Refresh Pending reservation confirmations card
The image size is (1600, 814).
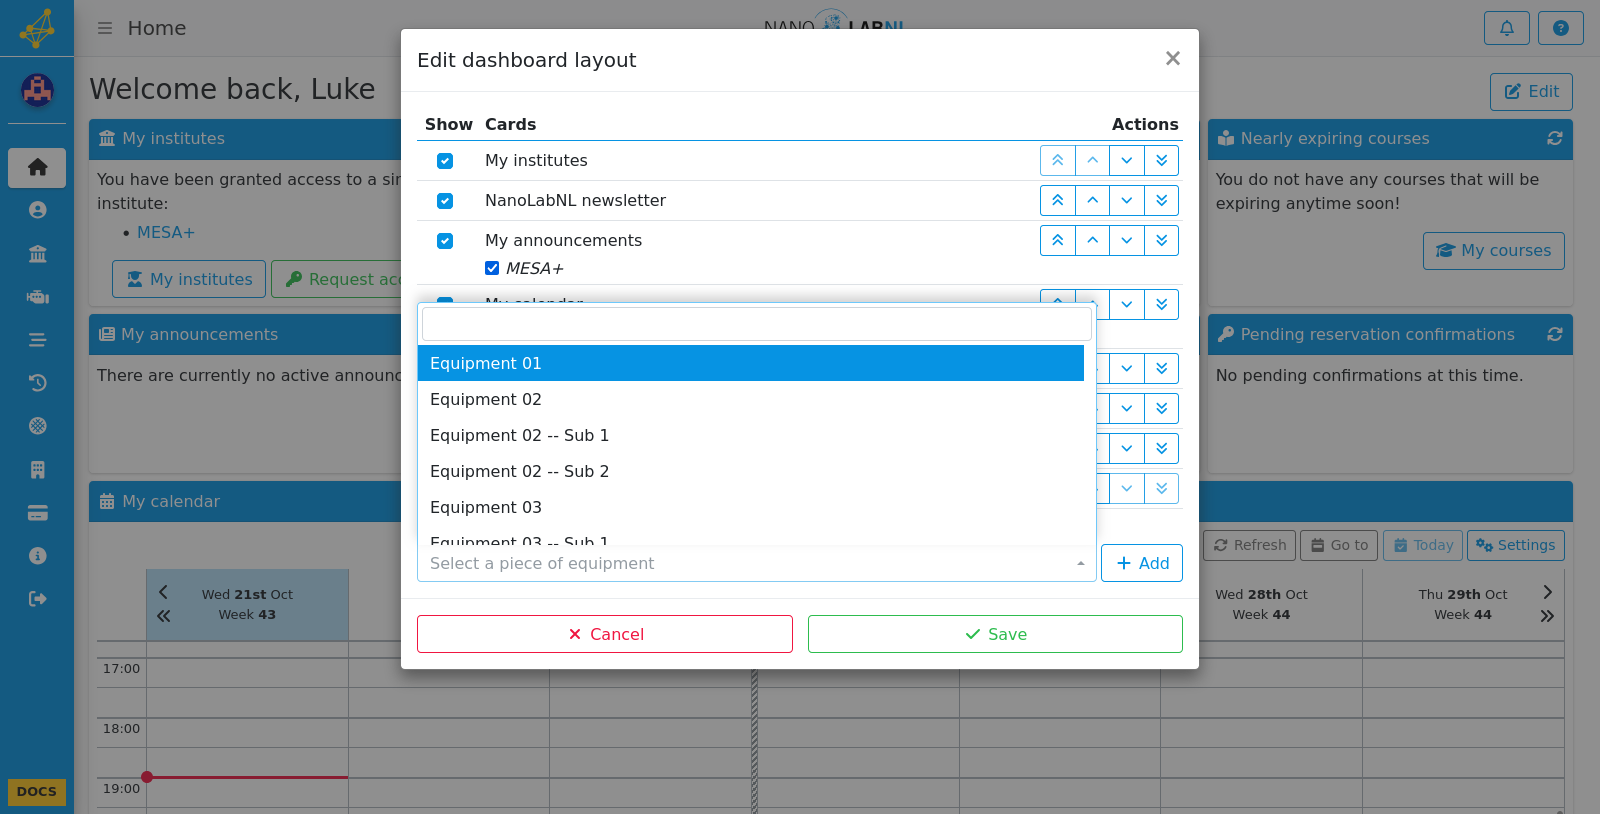1555,334
